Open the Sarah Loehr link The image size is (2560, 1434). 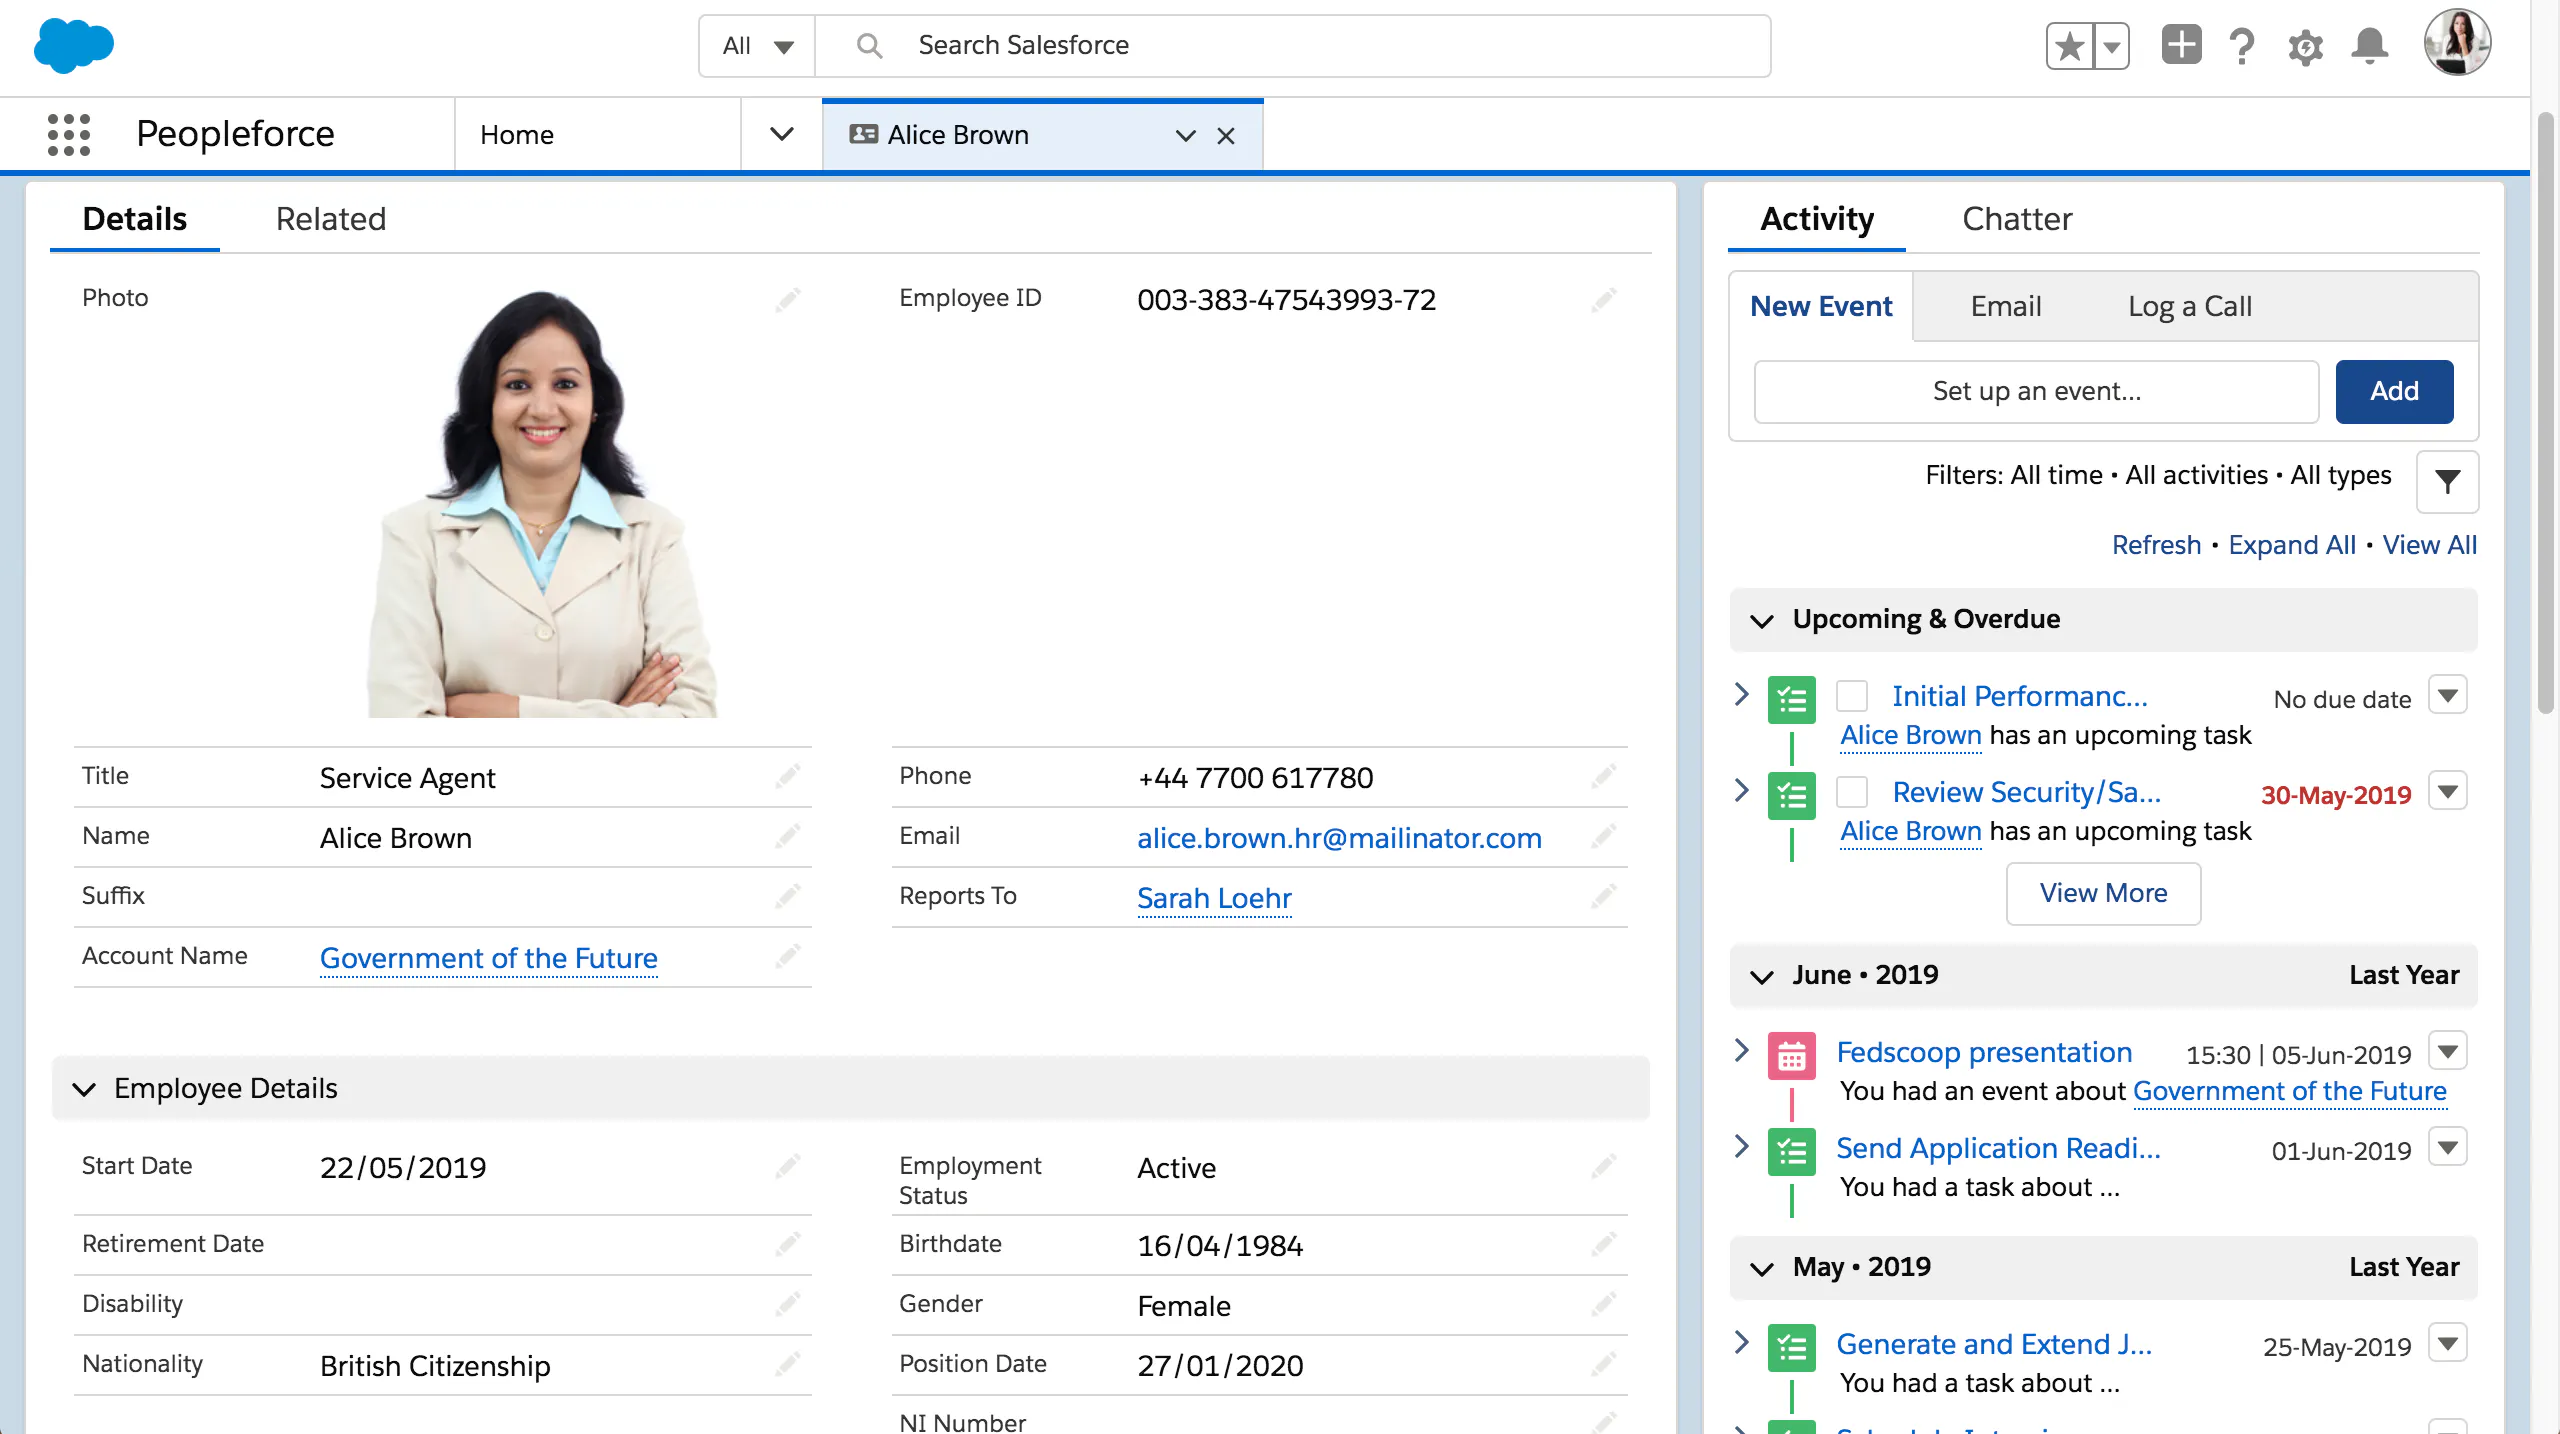(x=1214, y=898)
